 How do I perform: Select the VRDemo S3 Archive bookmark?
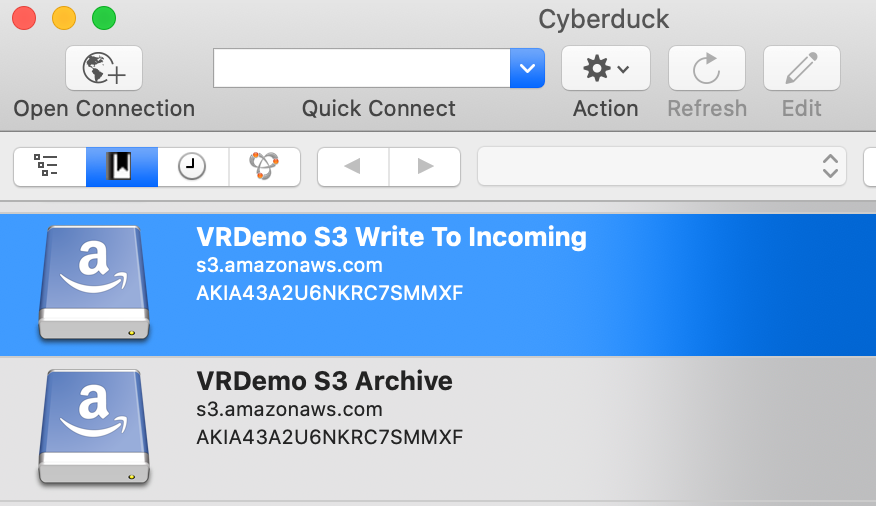click(438, 428)
